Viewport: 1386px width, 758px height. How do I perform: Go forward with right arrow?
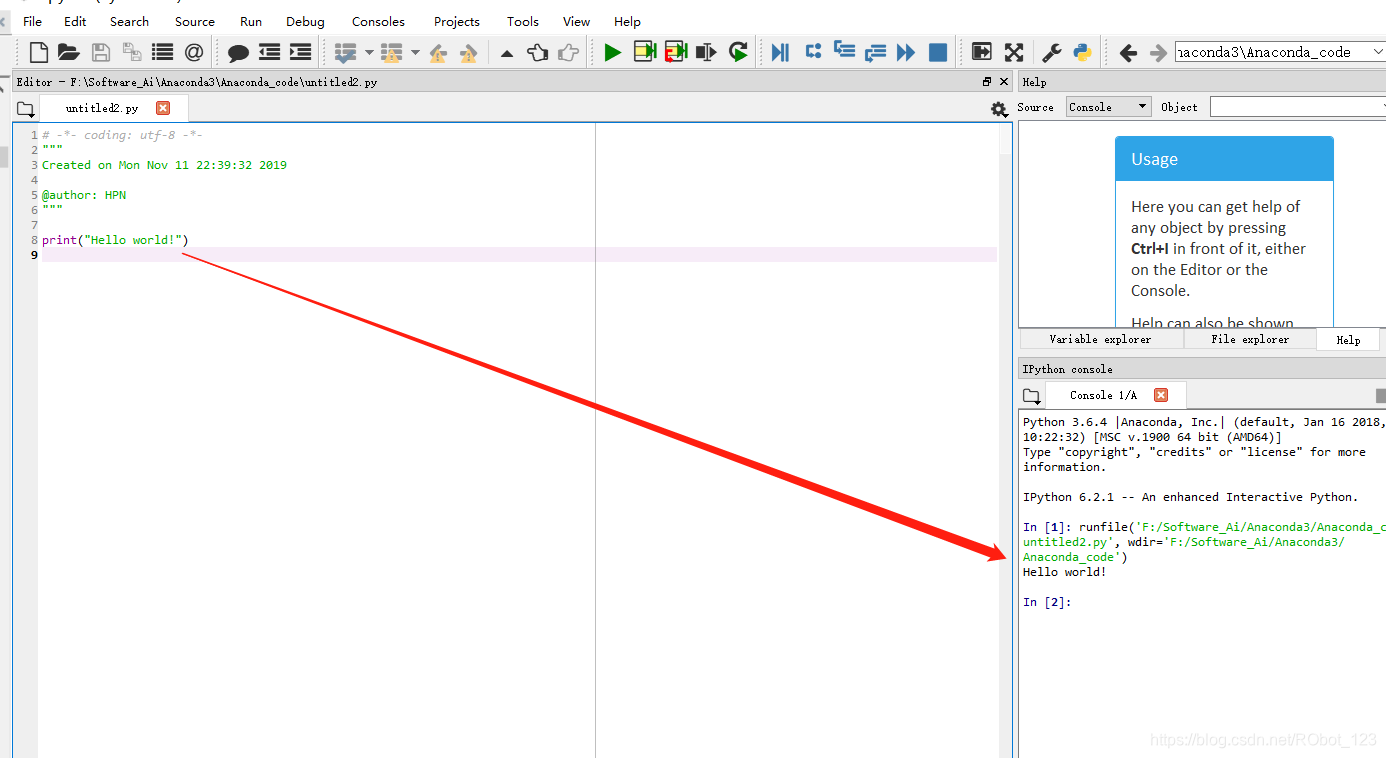tap(1158, 52)
